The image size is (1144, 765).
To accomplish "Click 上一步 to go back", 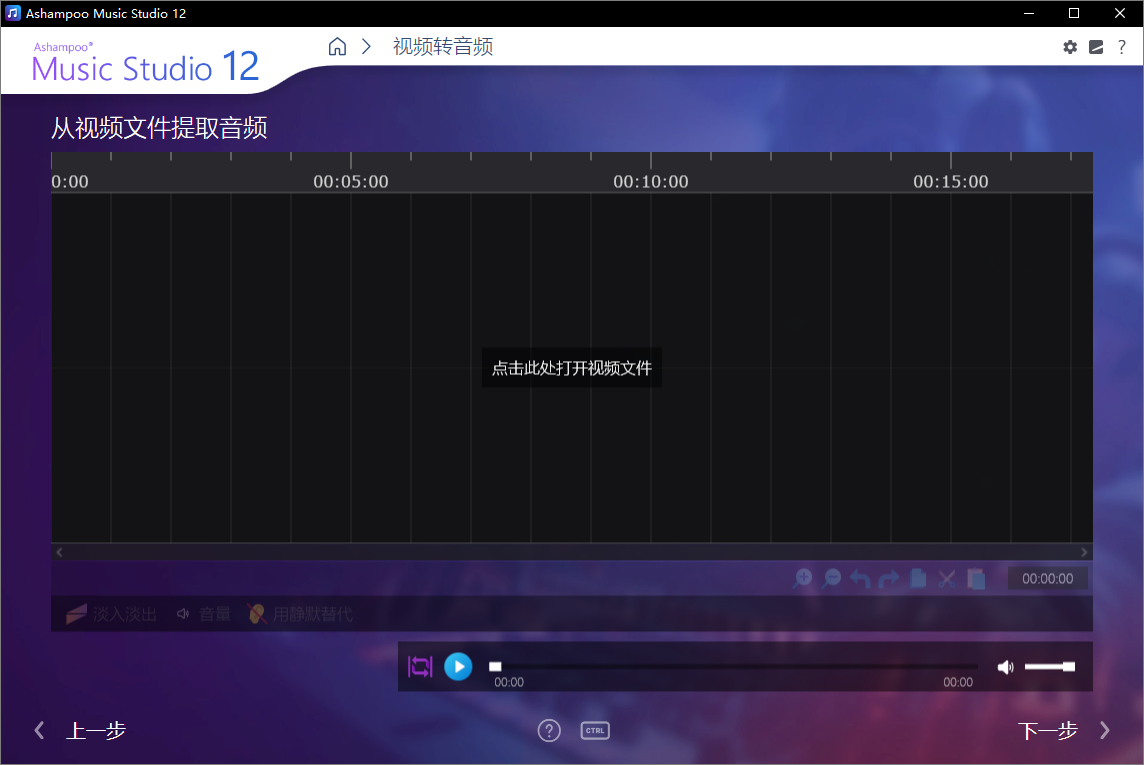I will pos(96,730).
